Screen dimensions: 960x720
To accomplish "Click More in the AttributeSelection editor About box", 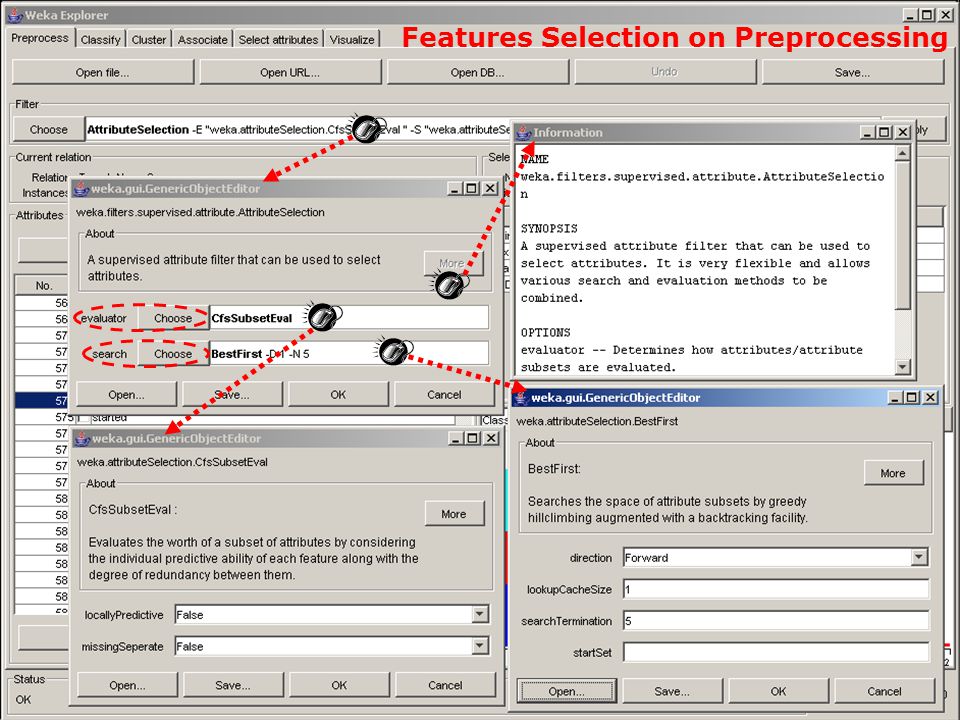I will [x=454, y=263].
